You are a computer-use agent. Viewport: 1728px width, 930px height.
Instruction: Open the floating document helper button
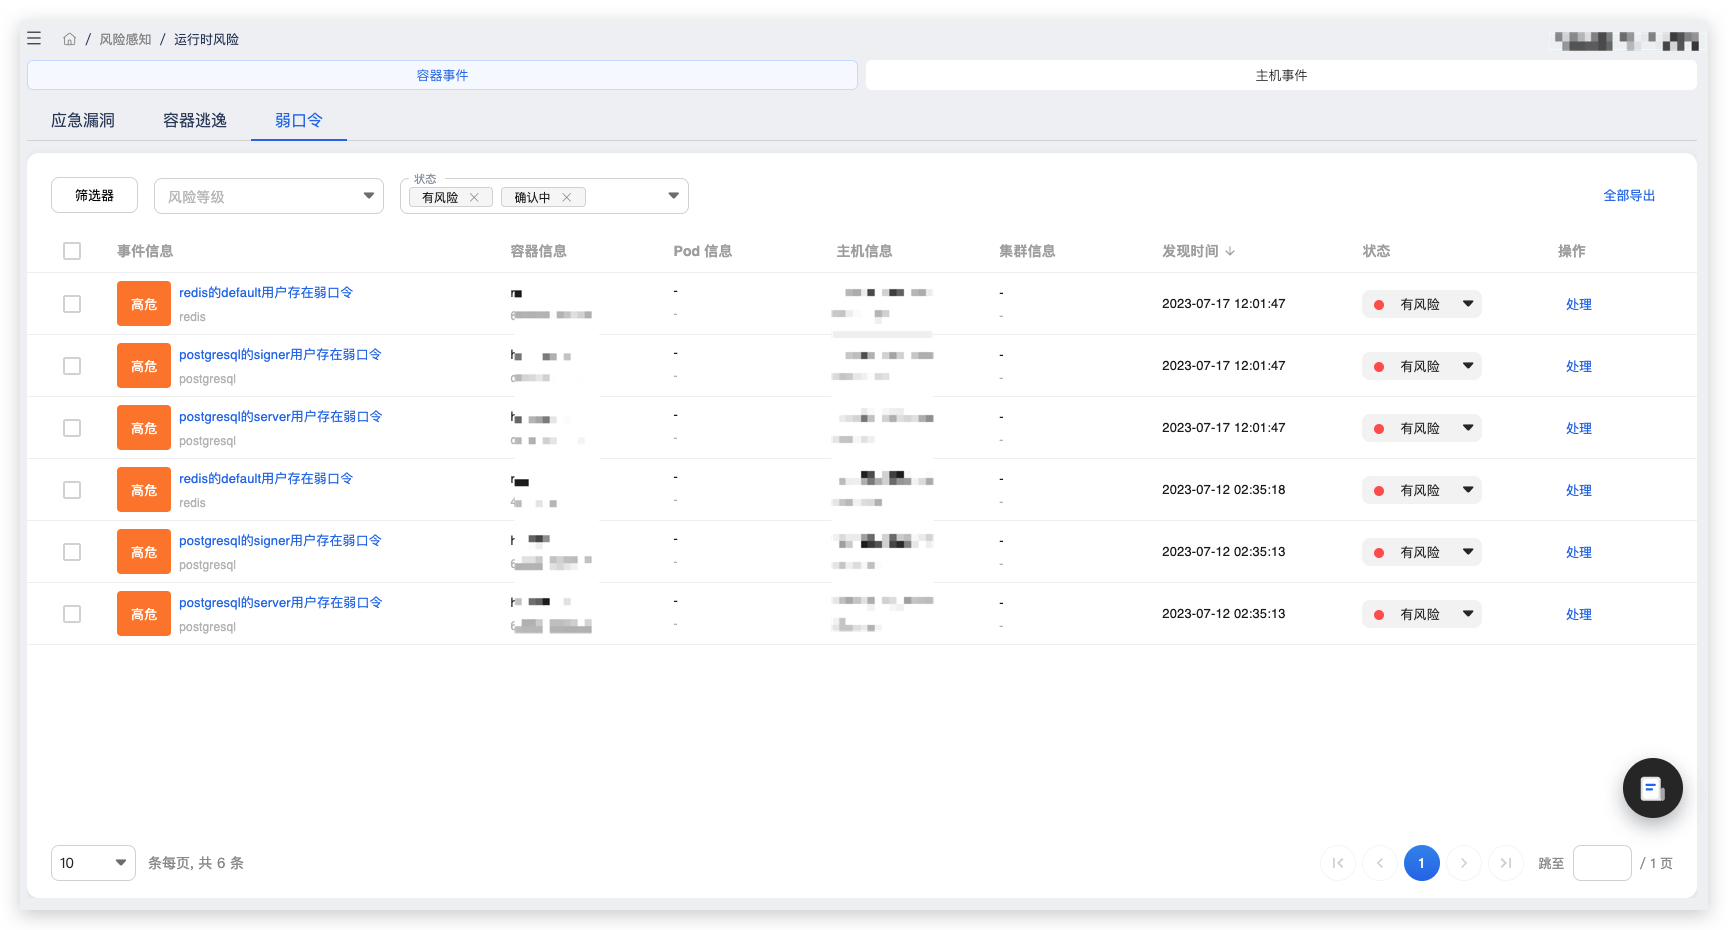1652,788
